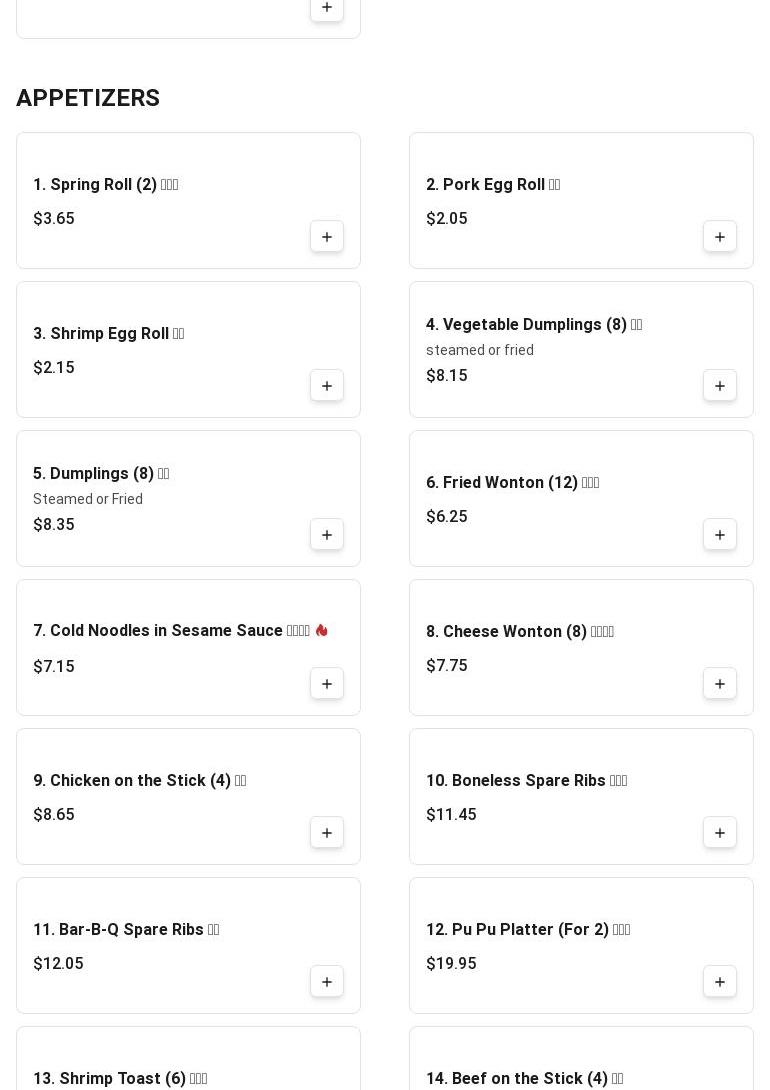Select the Shrimp Toast (6) item card
The width and height of the screenshot is (770, 1090).
click(x=188, y=1058)
